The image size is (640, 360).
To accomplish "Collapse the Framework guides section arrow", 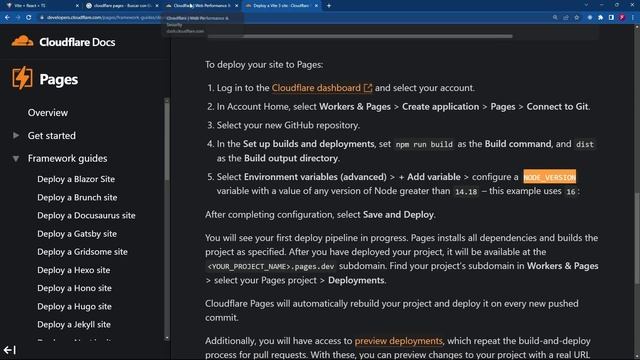I will point(16,158).
